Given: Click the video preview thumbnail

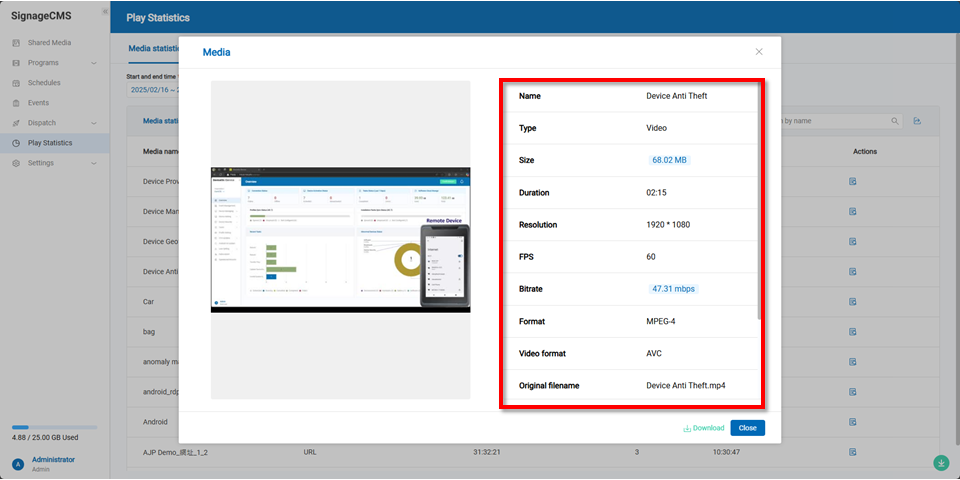Looking at the screenshot, I should point(340,240).
